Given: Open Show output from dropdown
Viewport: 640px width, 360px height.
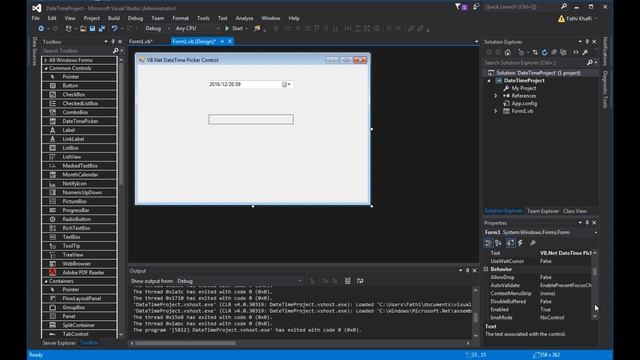Looking at the screenshot, I should [x=240, y=281].
